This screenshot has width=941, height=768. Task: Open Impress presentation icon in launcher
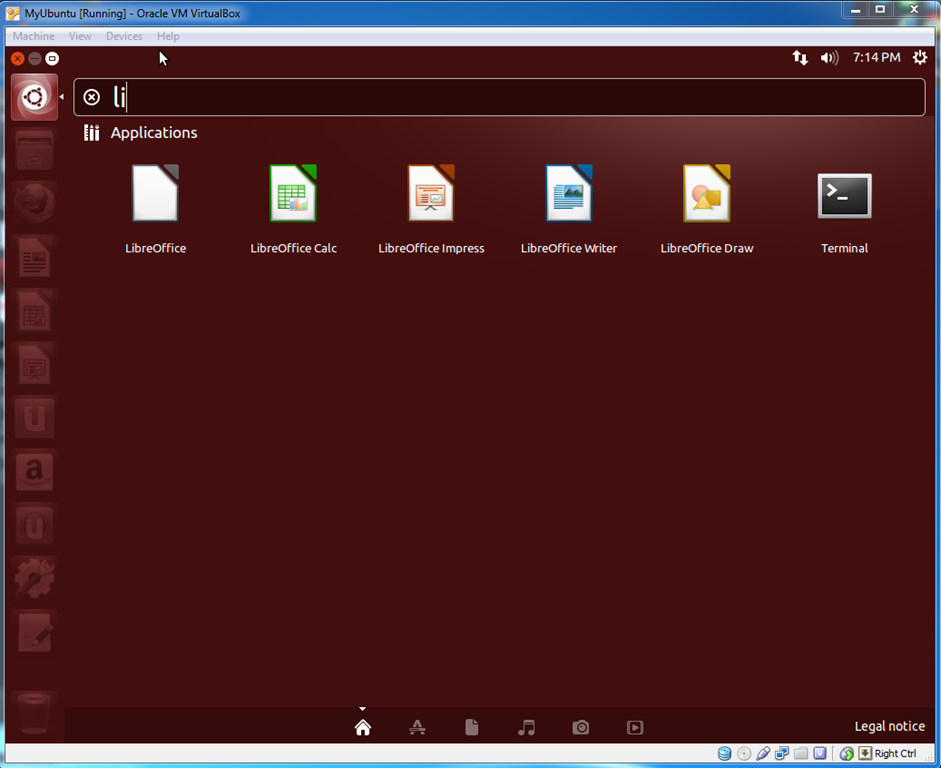pos(34,365)
